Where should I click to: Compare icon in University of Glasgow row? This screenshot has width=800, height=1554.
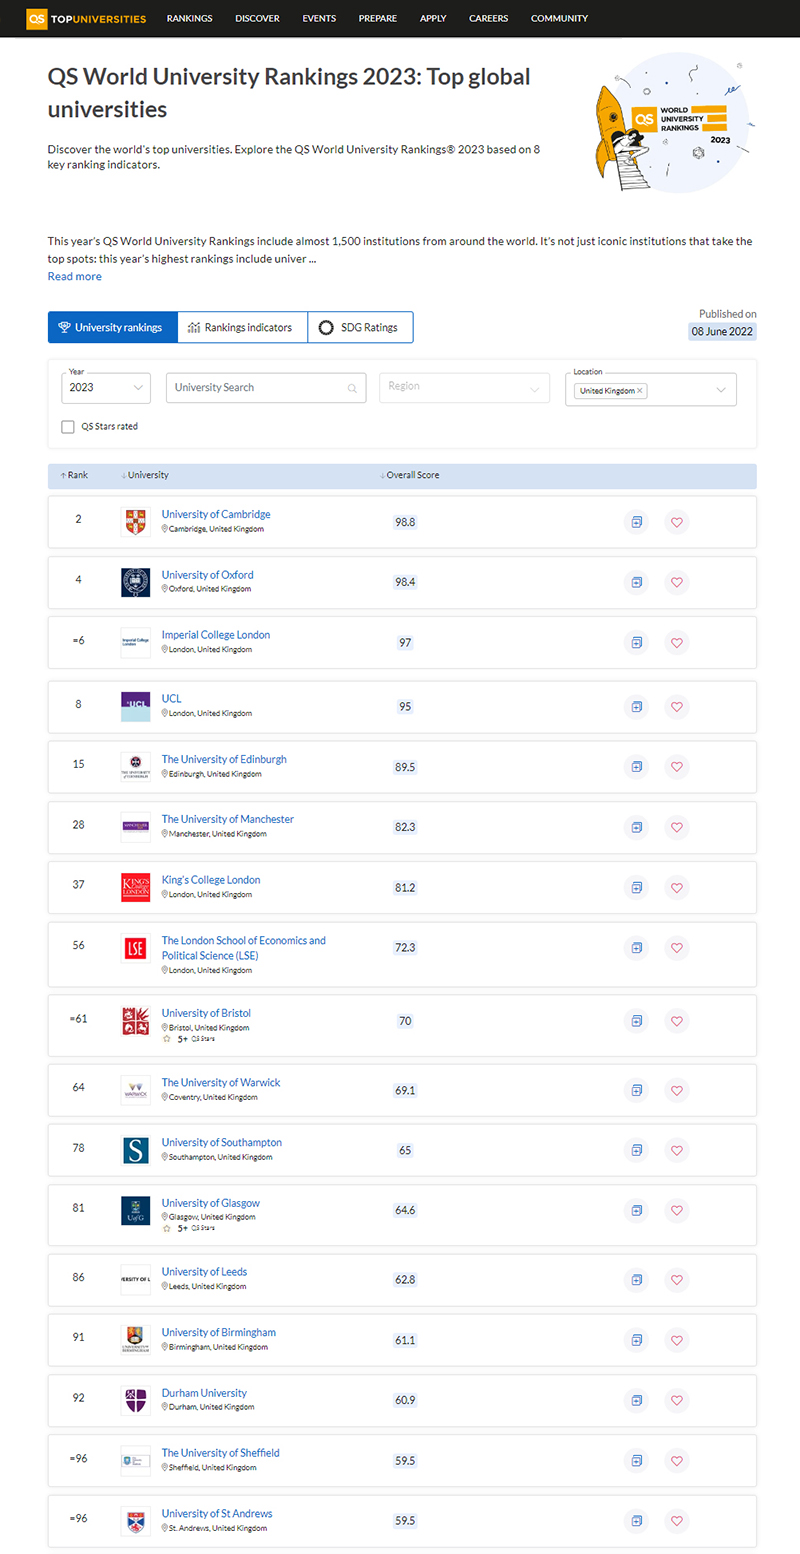pos(636,1210)
